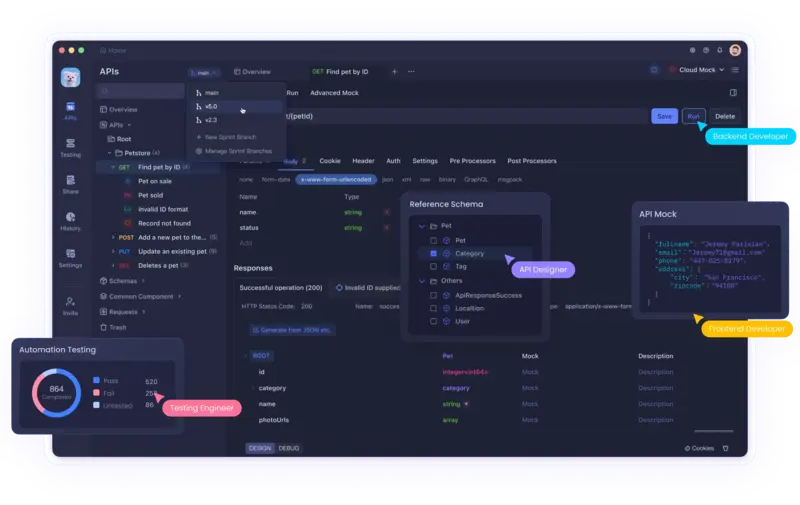Viewport: 800px width, 505px height.
Task: Open the top bar settings gear
Action: click(x=692, y=50)
